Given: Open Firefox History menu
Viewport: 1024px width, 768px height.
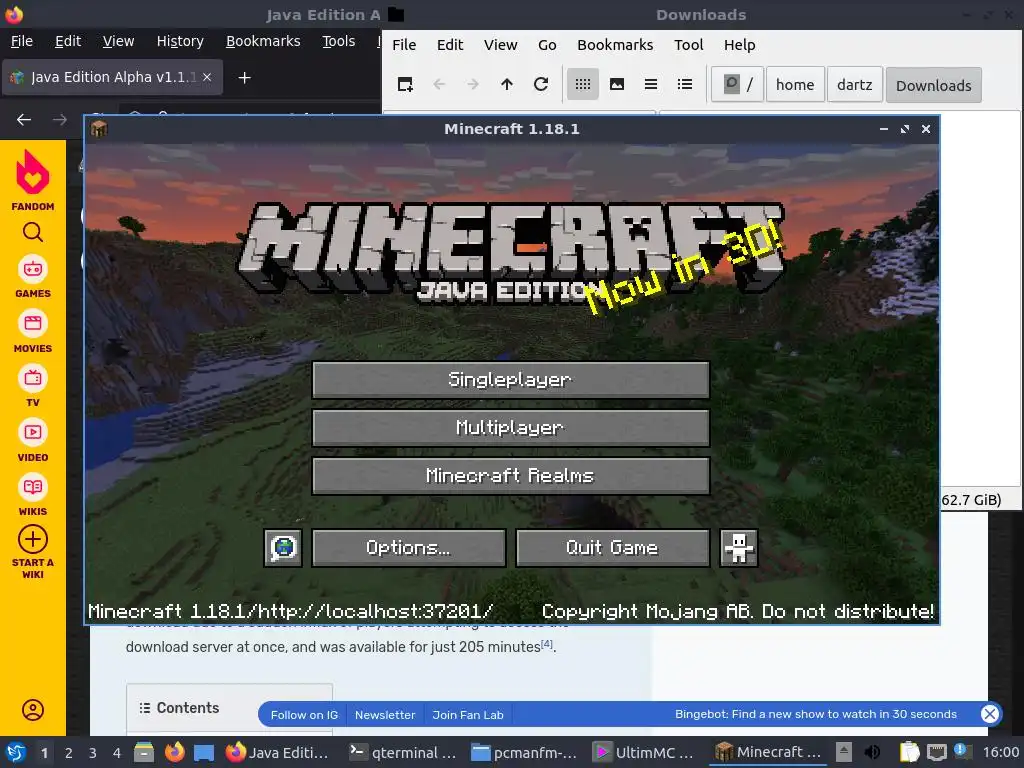Looking at the screenshot, I should click(180, 41).
